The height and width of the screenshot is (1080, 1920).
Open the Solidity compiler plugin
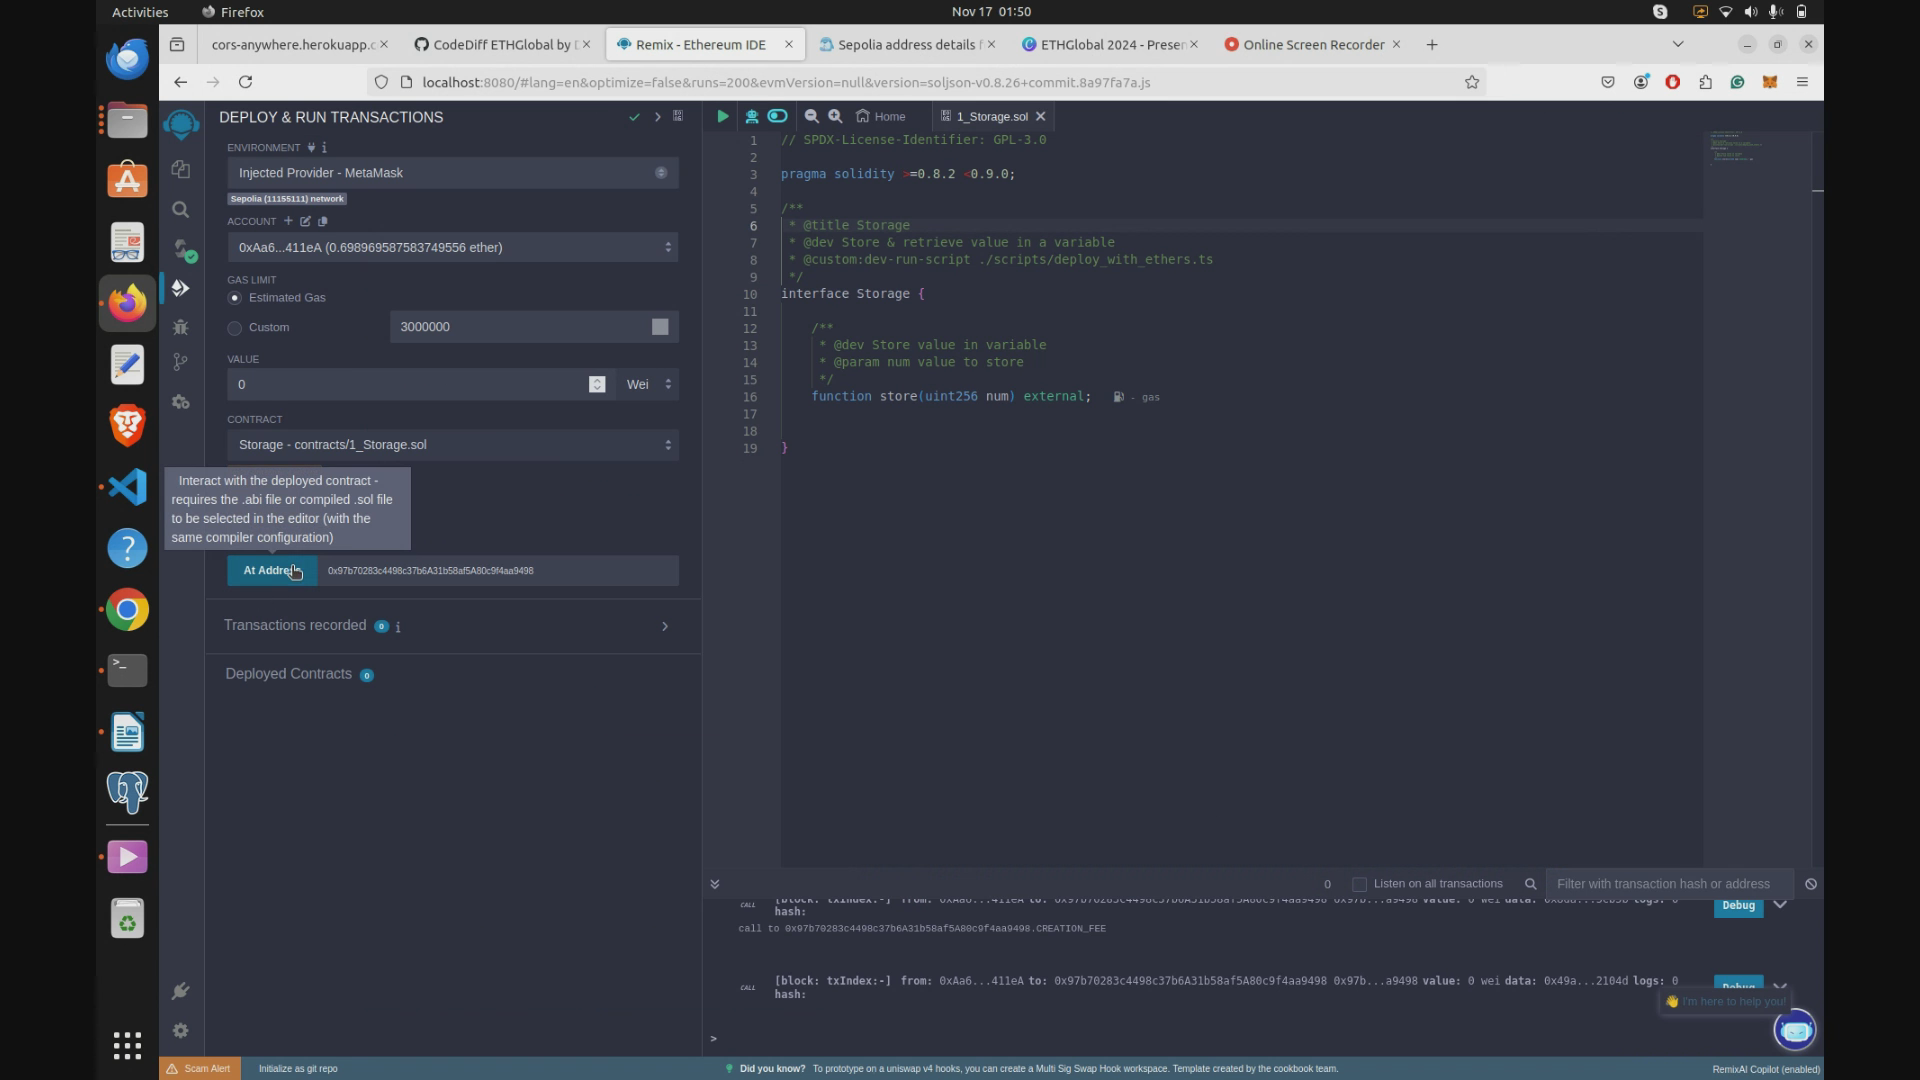(183, 249)
